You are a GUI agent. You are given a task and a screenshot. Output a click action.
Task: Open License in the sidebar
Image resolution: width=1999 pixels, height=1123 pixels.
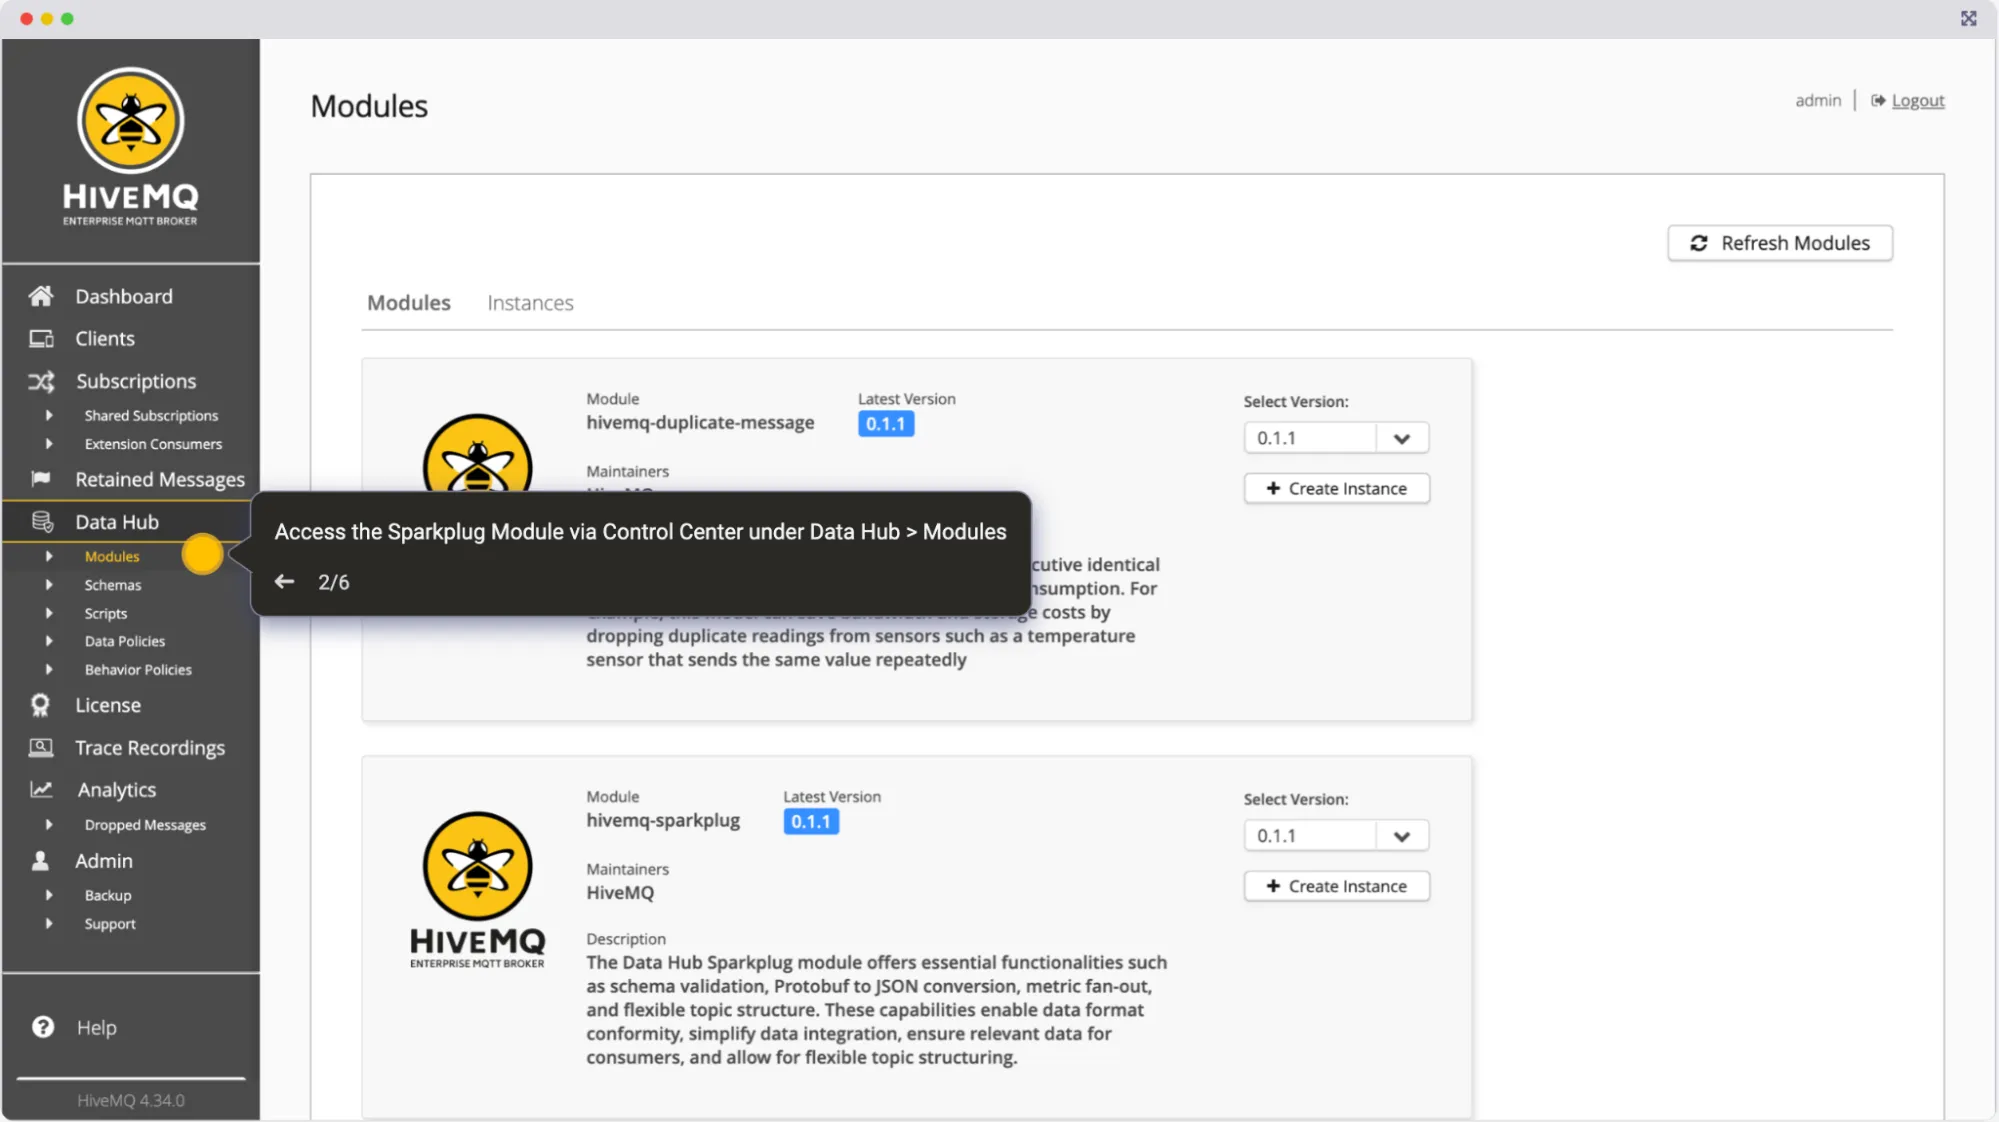point(108,706)
